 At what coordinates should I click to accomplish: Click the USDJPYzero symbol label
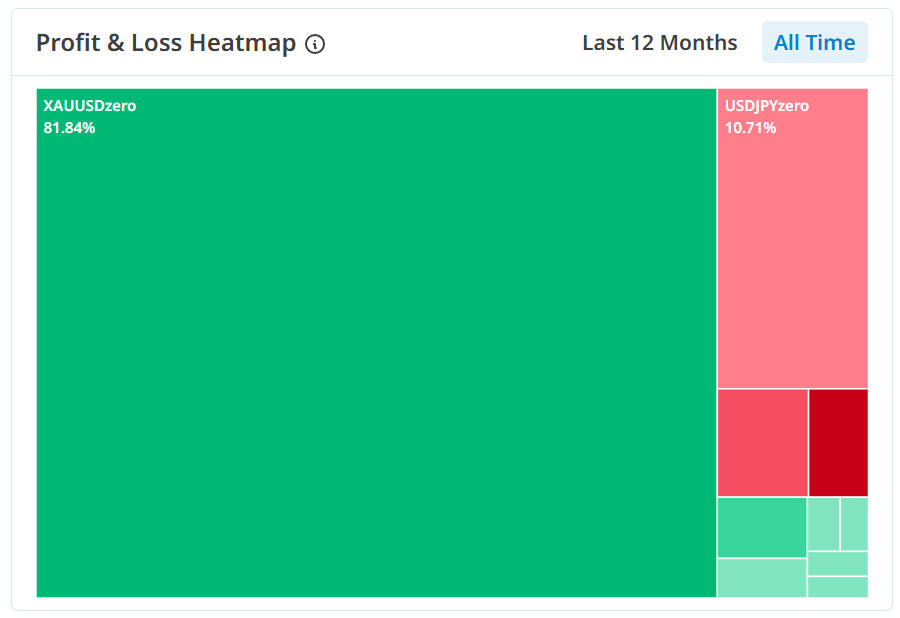[767, 106]
